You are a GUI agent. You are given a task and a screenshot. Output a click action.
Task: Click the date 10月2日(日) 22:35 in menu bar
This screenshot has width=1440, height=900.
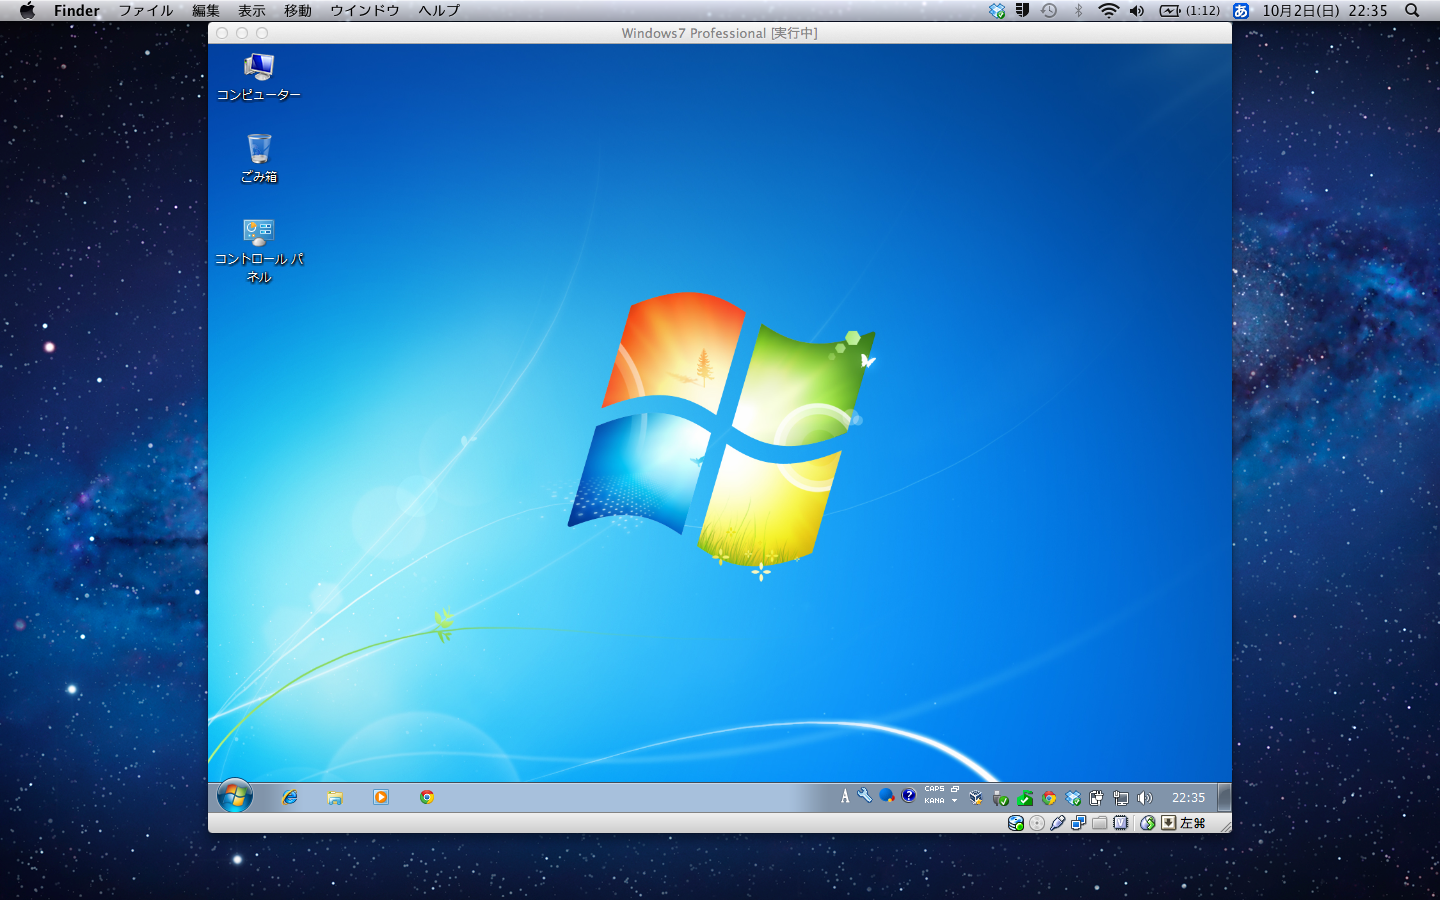(1325, 11)
